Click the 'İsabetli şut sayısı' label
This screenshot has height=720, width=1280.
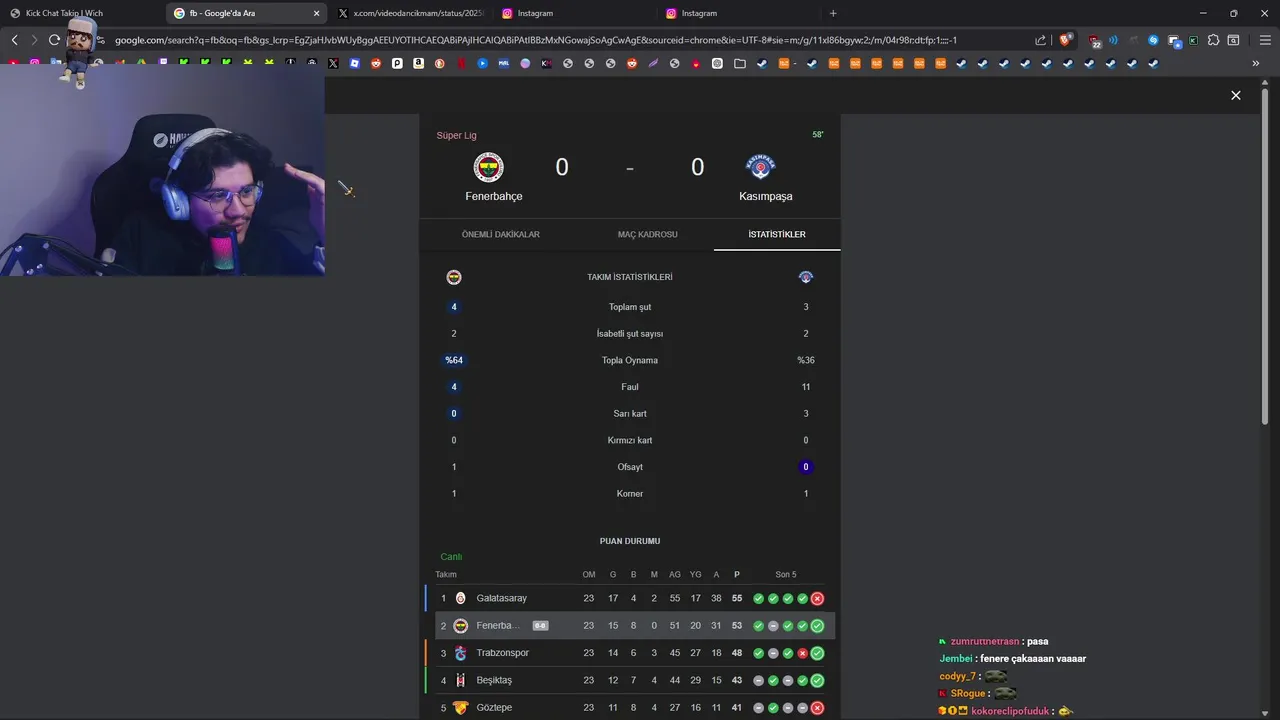[x=630, y=334]
